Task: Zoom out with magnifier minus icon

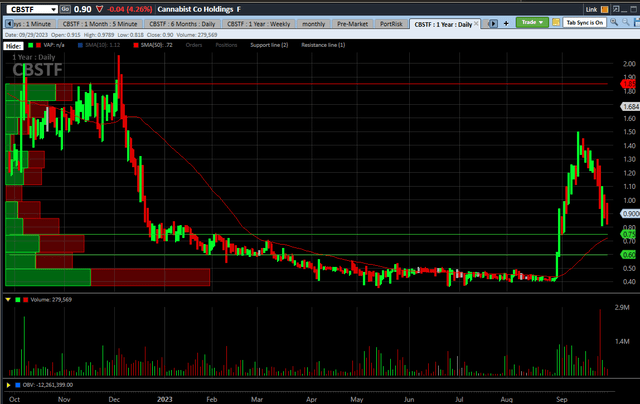Action: pyautogui.click(x=626, y=22)
